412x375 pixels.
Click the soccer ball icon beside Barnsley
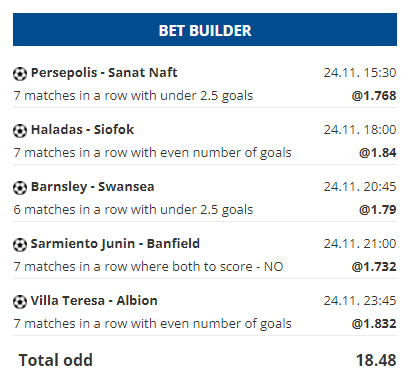(20, 188)
